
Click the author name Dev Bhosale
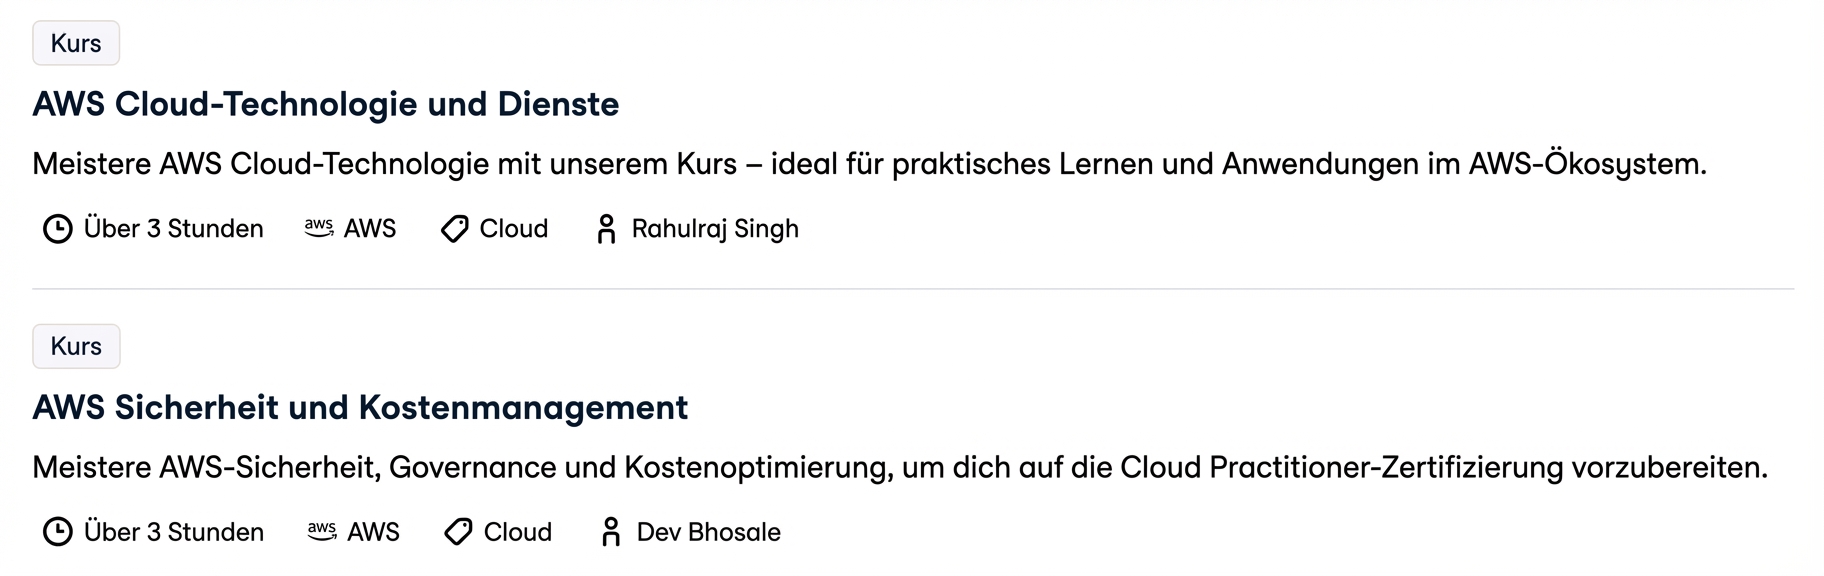pyautogui.click(x=708, y=532)
